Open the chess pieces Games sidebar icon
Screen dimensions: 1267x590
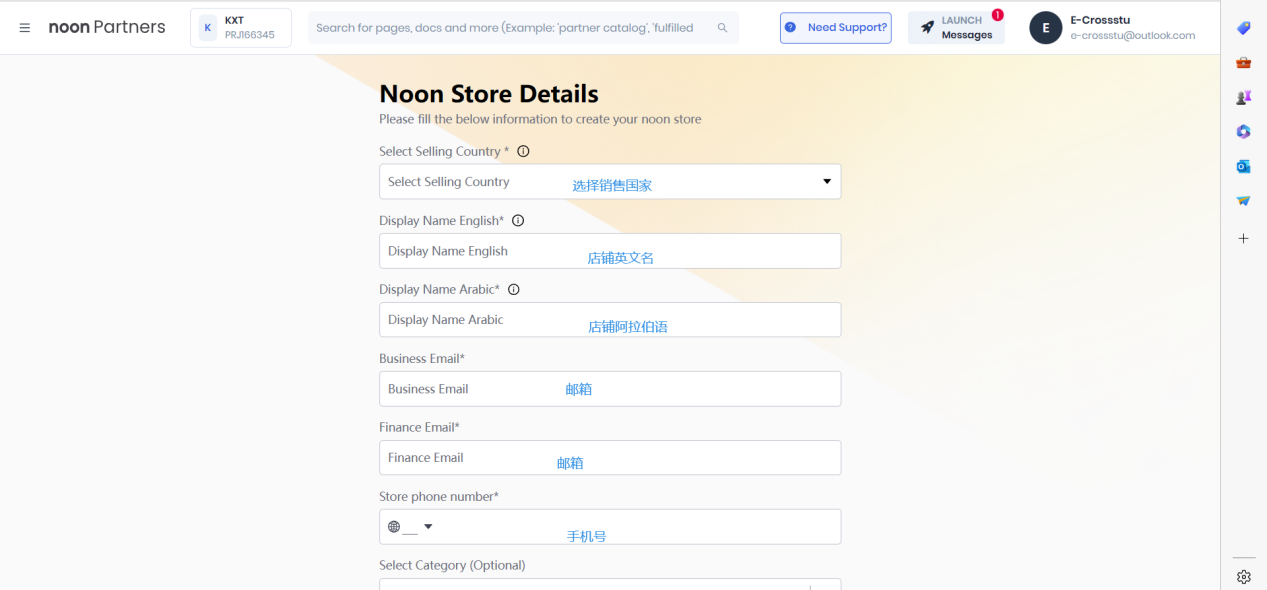[1243, 97]
